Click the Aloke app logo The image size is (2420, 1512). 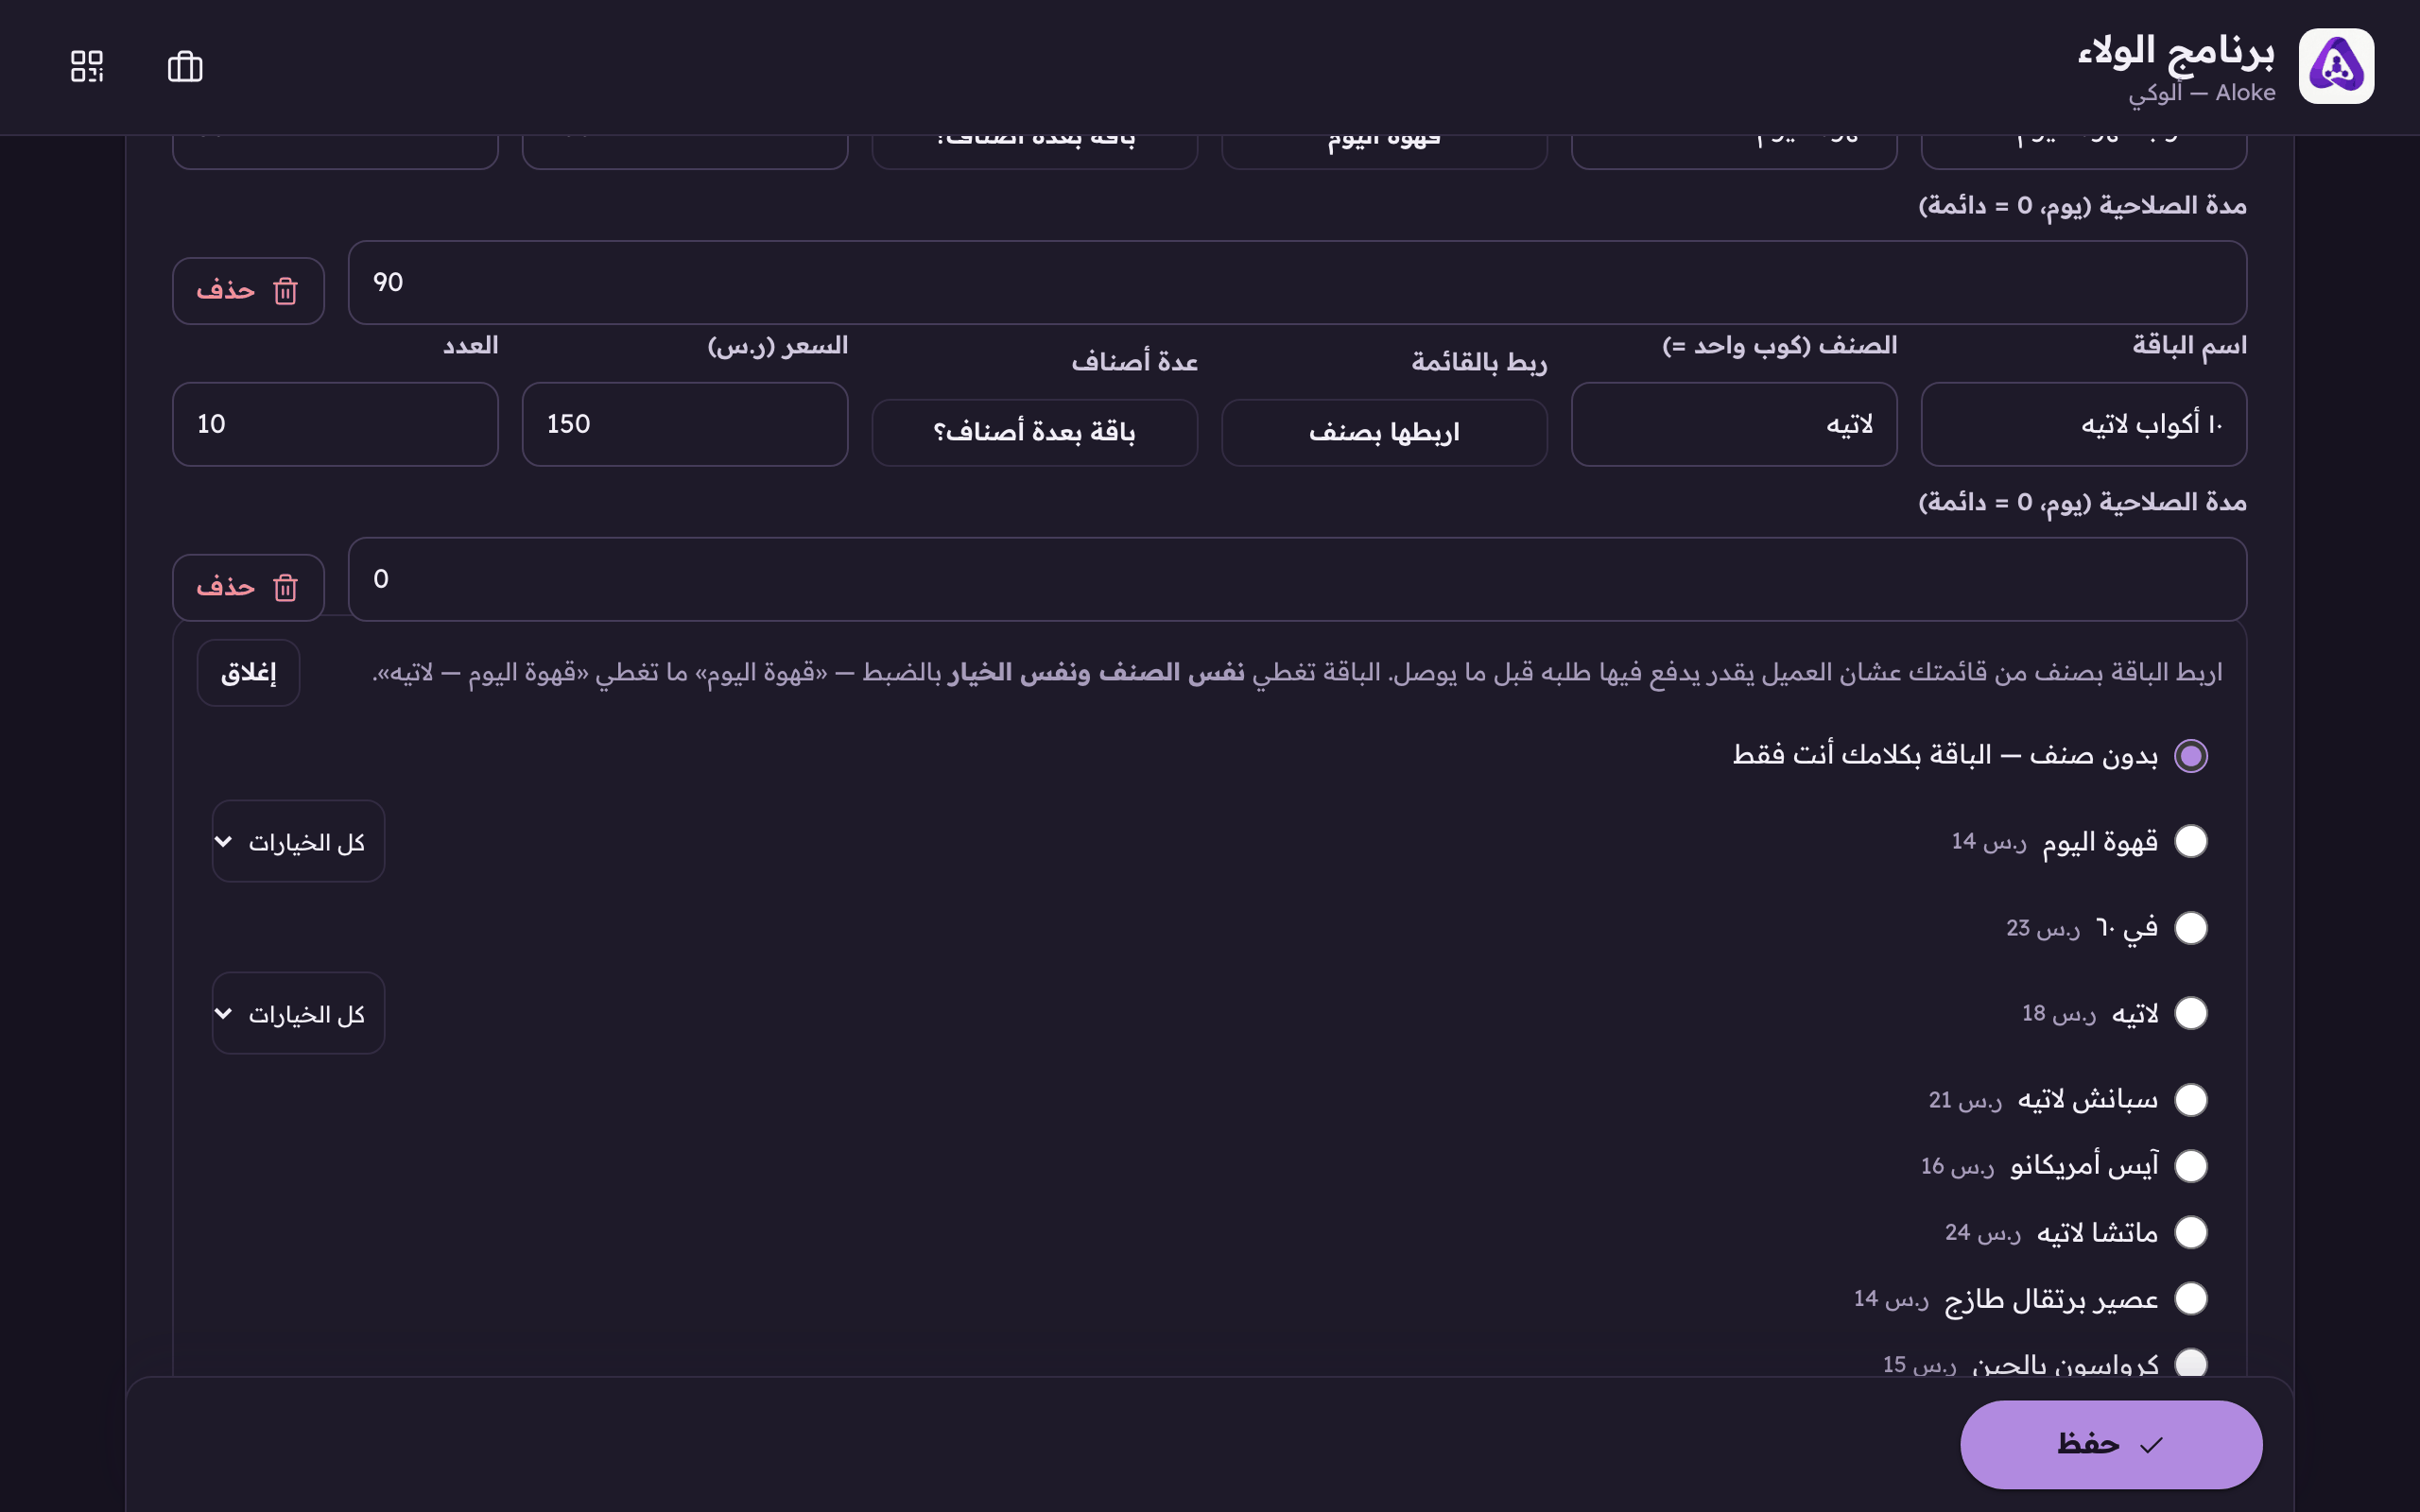pos(2336,66)
